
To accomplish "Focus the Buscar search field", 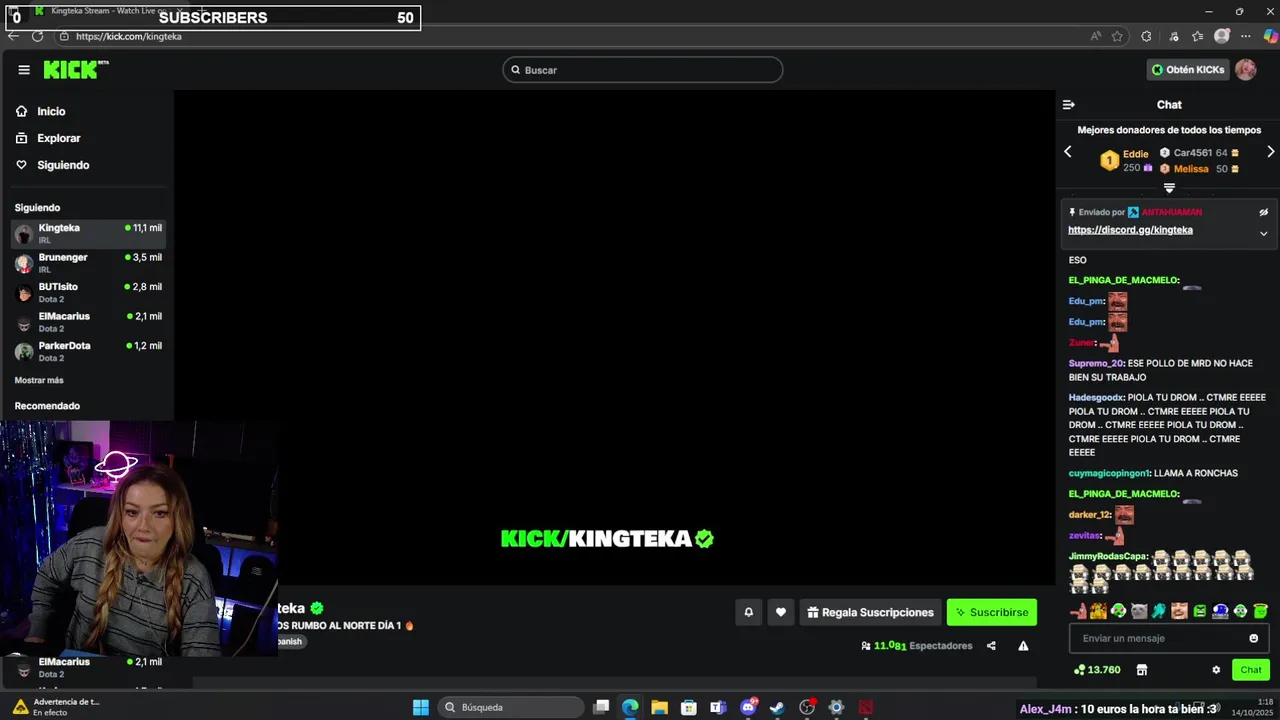I will tap(642, 70).
